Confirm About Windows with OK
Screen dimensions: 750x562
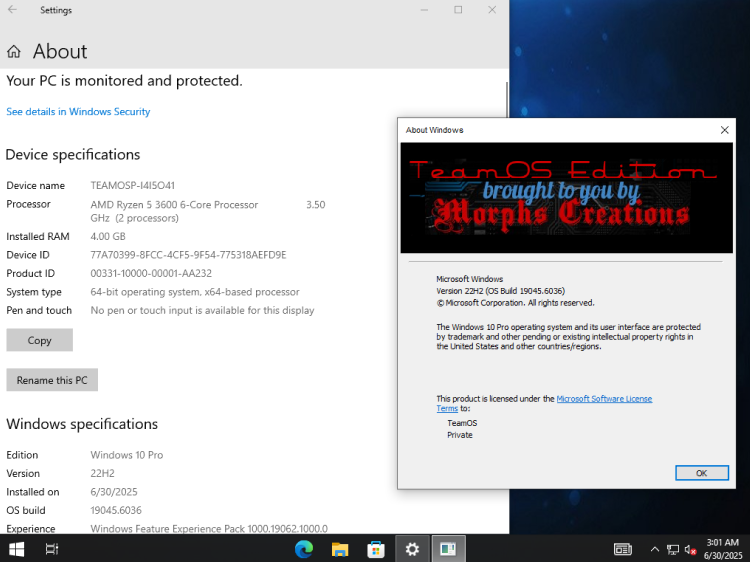coord(702,473)
